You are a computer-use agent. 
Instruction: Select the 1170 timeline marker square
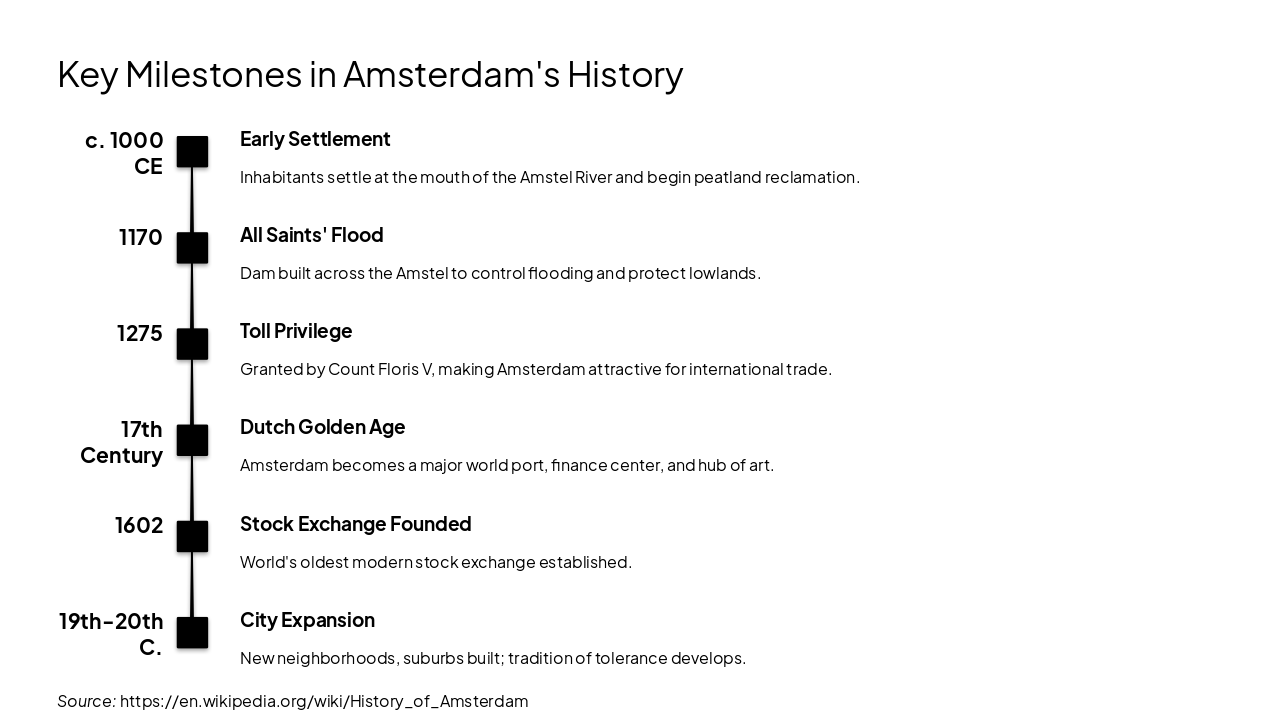pos(192,248)
